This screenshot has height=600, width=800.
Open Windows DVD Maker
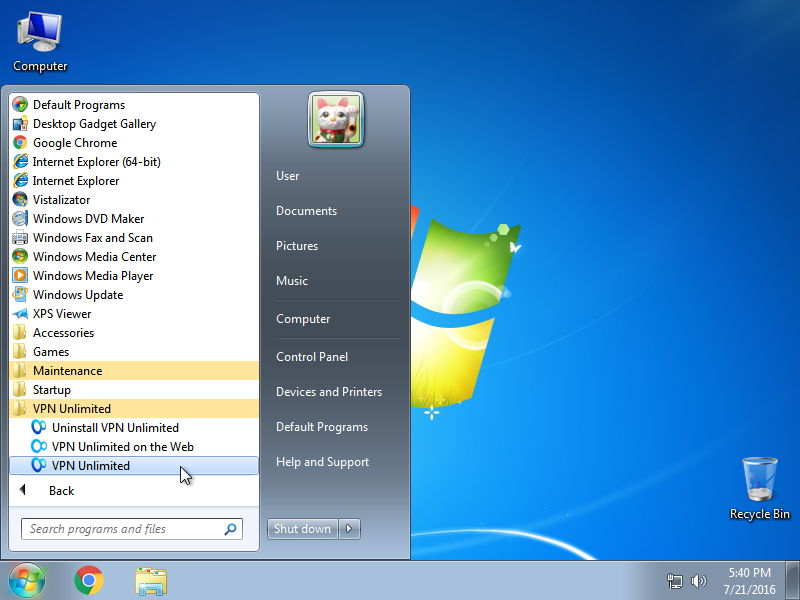coord(134,219)
